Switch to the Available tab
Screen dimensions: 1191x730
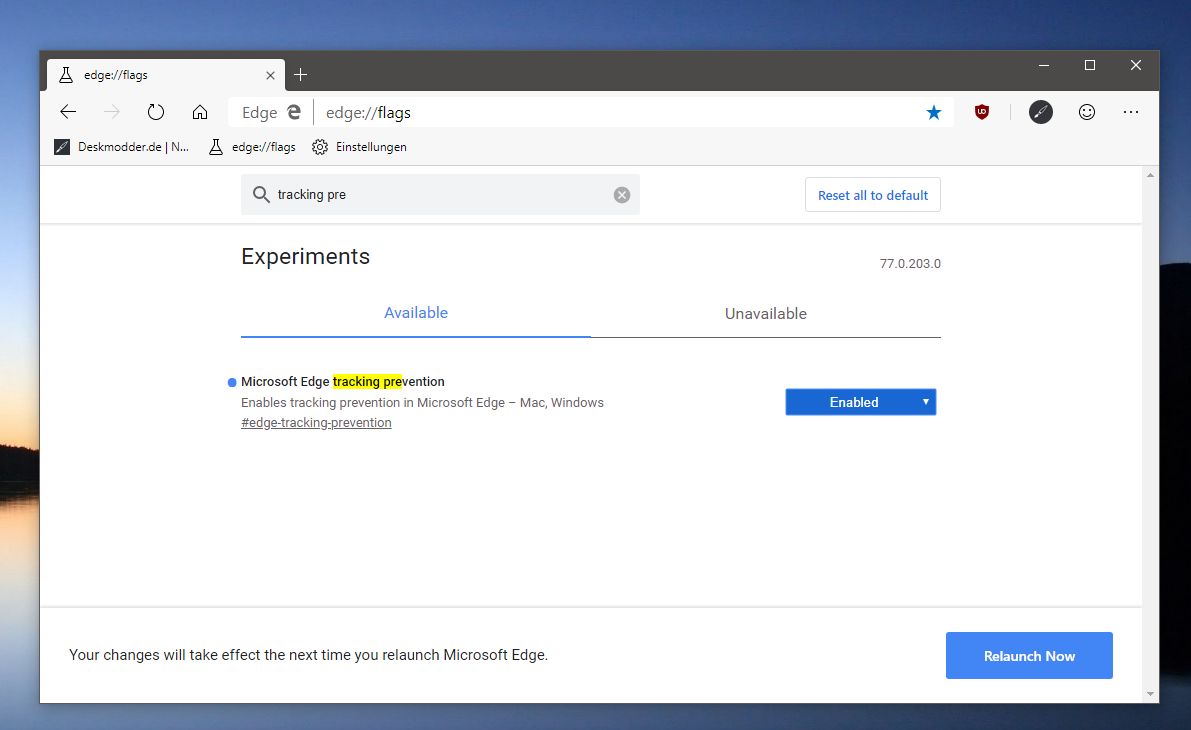pyautogui.click(x=415, y=313)
